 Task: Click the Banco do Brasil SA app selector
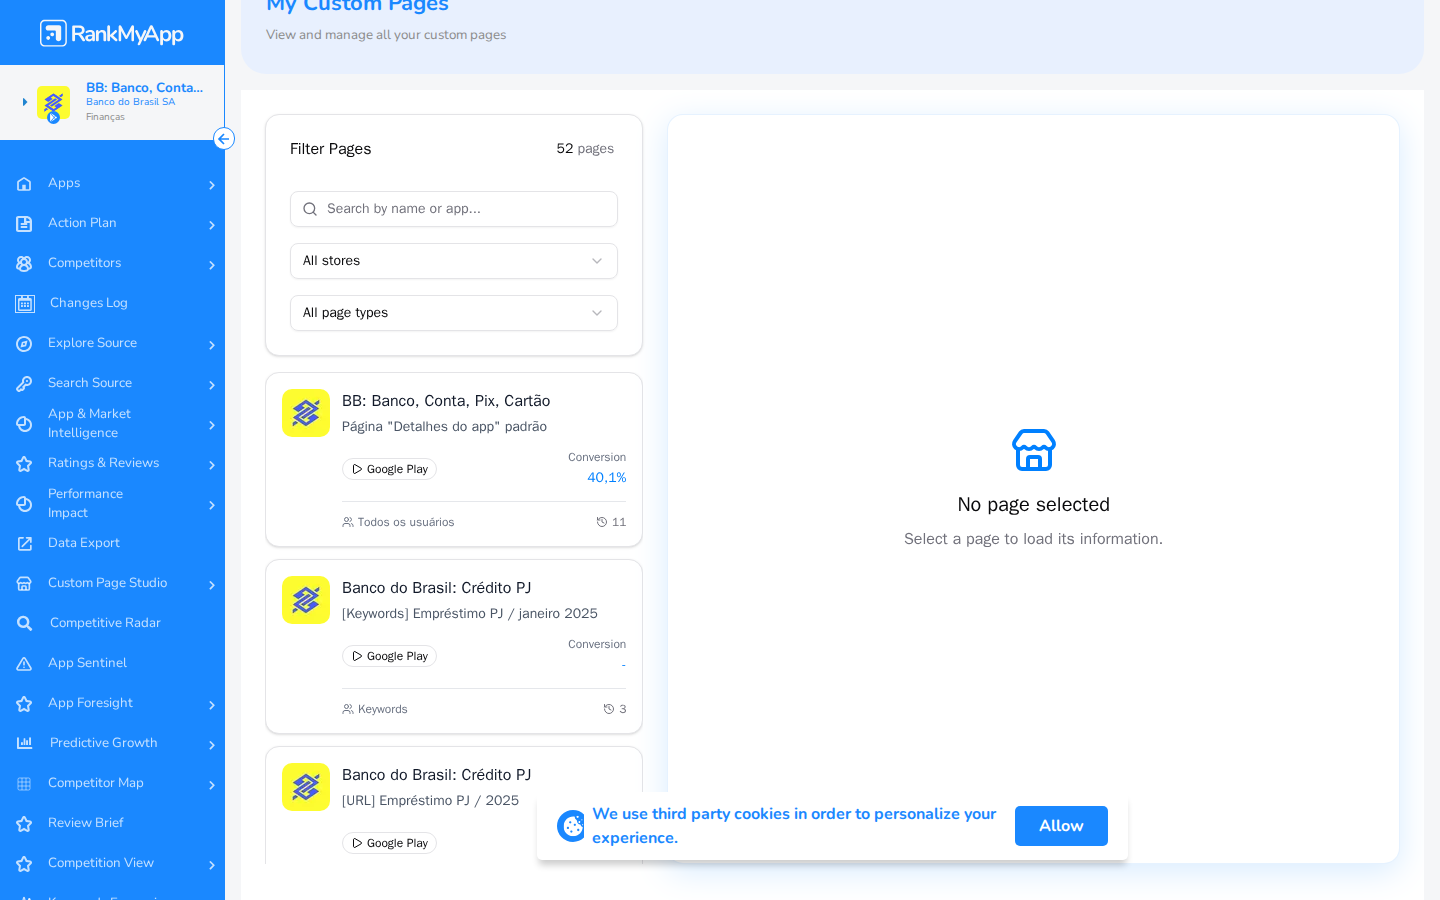tap(112, 102)
